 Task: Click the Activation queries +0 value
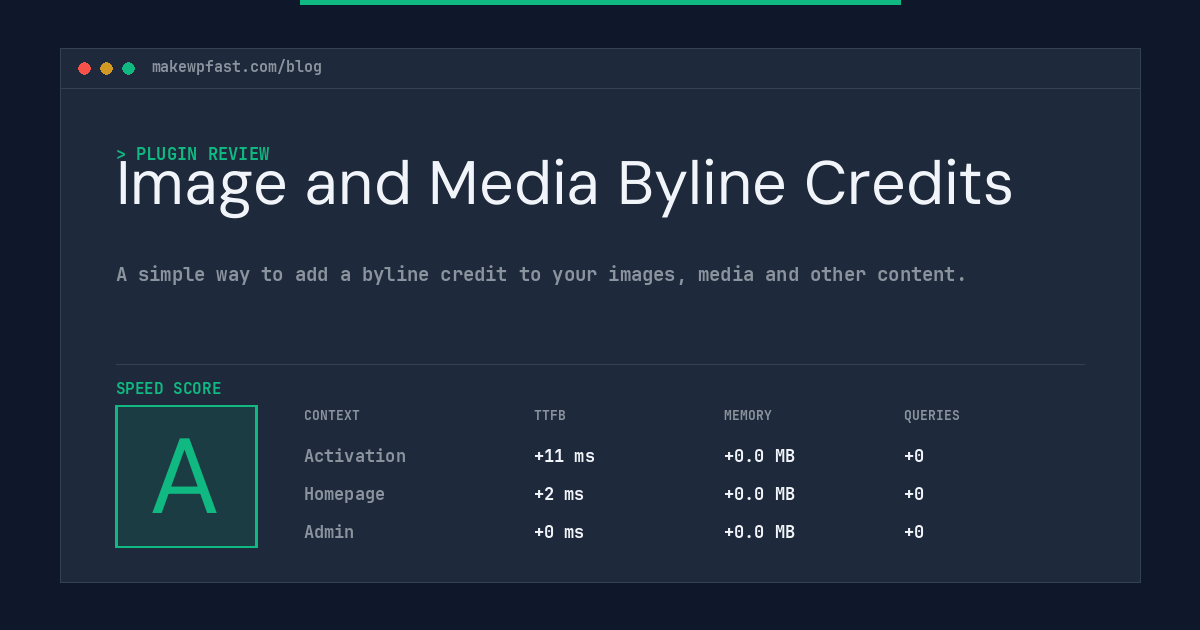tap(914, 456)
